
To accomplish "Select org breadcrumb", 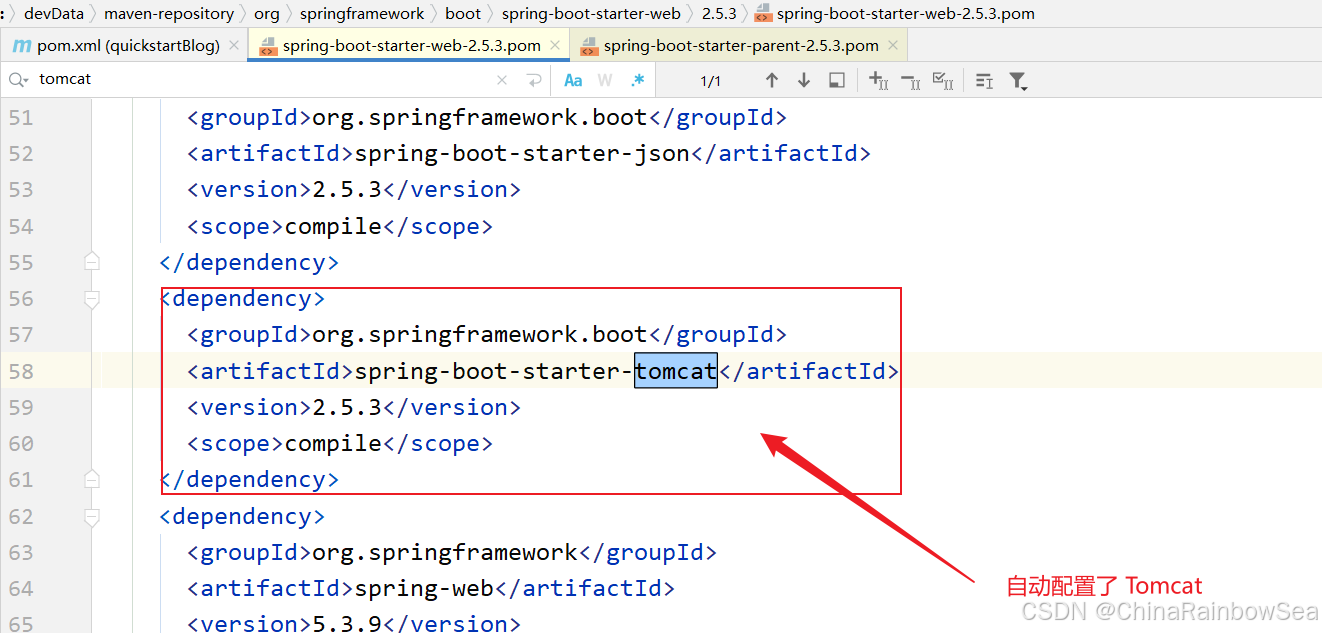I will coord(267,14).
